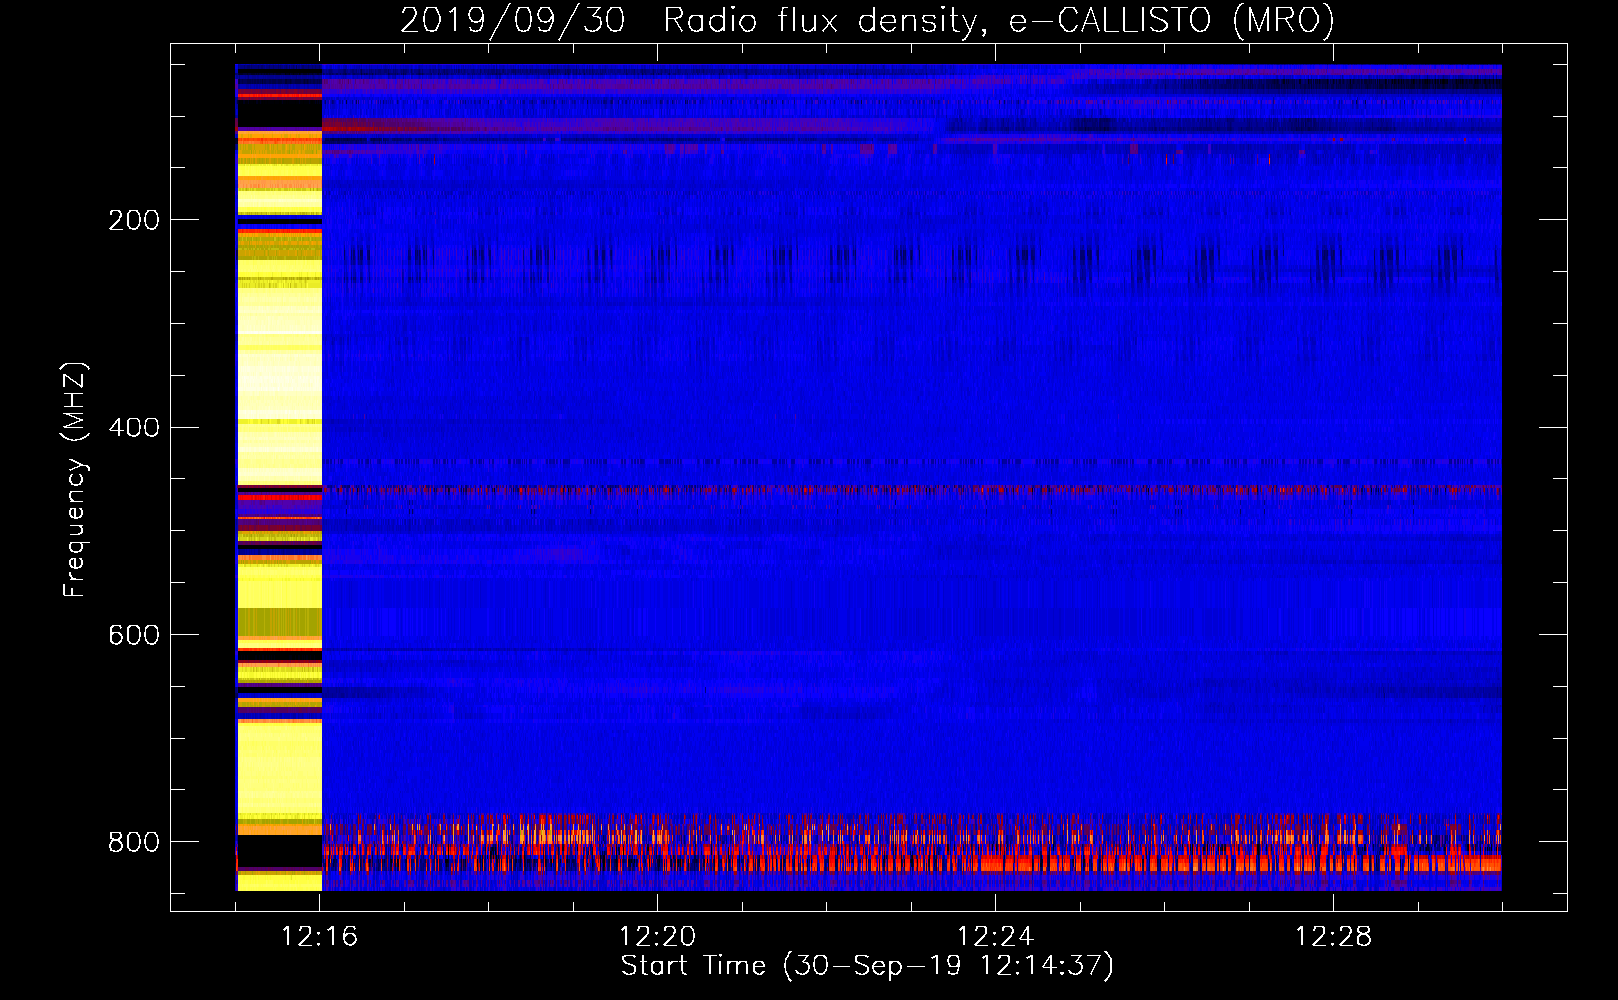Image resolution: width=1618 pixels, height=1000 pixels.
Task: Click the plot title '2019/09/30 Radio flux density'
Action: 867,20
